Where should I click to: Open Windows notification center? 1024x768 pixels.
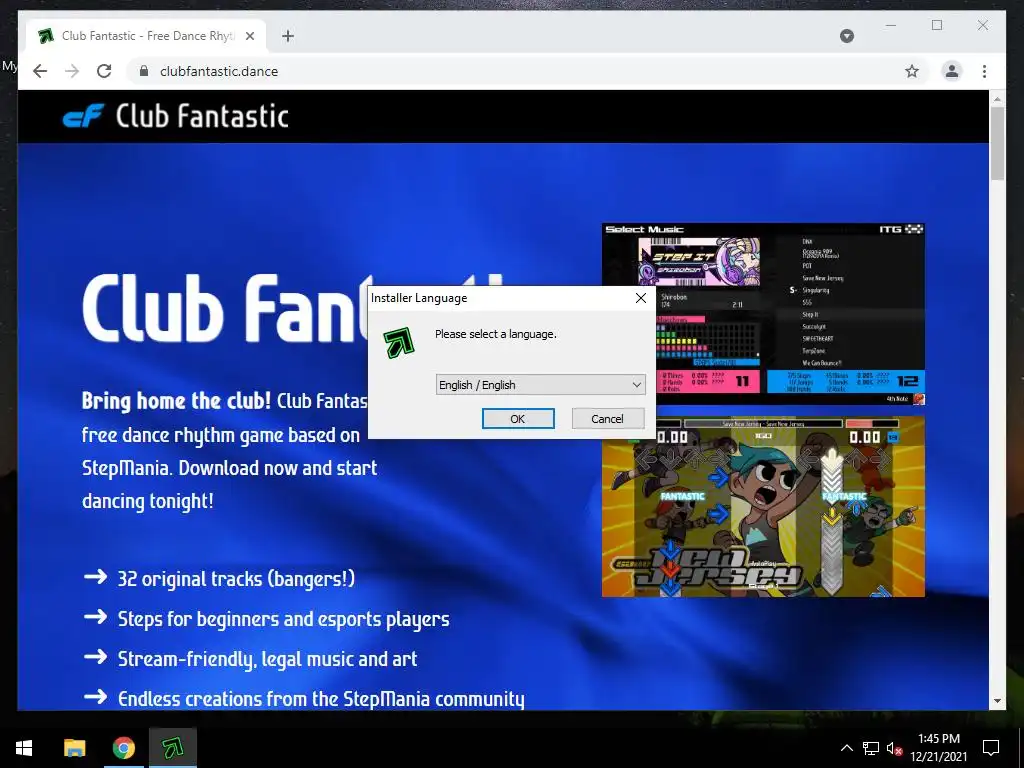coord(991,748)
